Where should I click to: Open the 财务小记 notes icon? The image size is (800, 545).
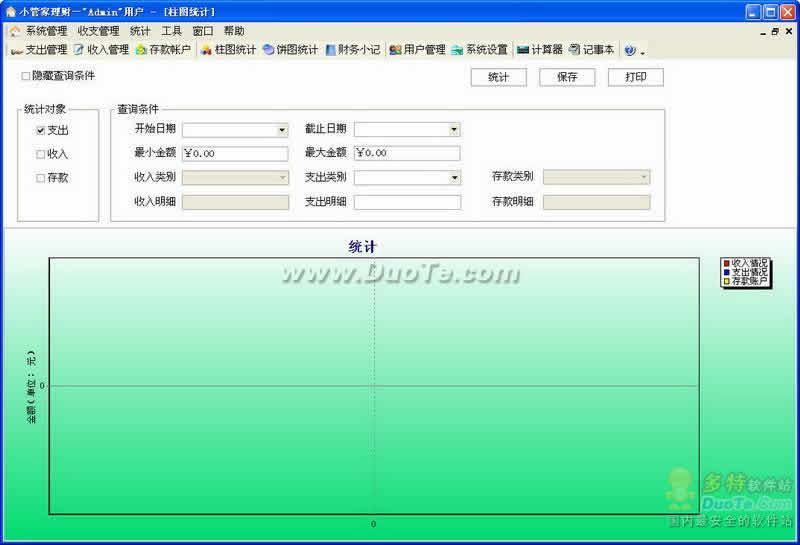331,49
